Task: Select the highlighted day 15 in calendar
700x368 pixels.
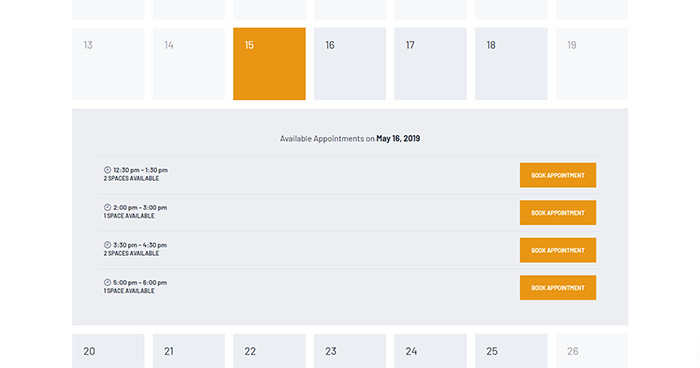Action: (269, 64)
